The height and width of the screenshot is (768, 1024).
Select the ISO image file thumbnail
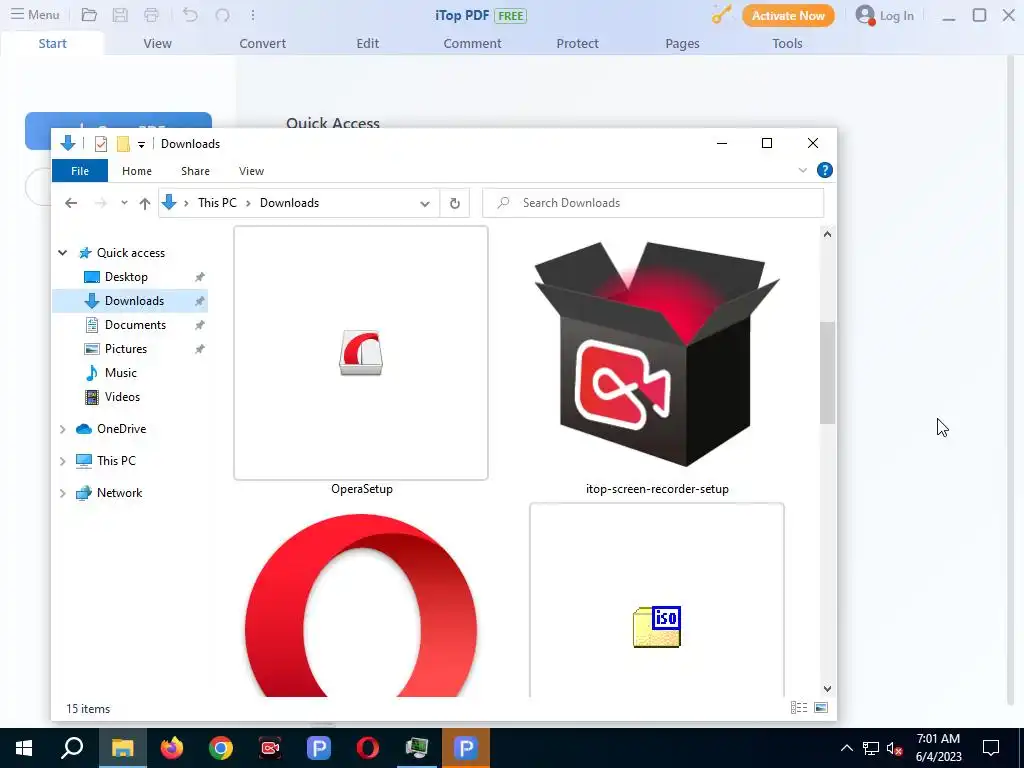[x=657, y=601]
